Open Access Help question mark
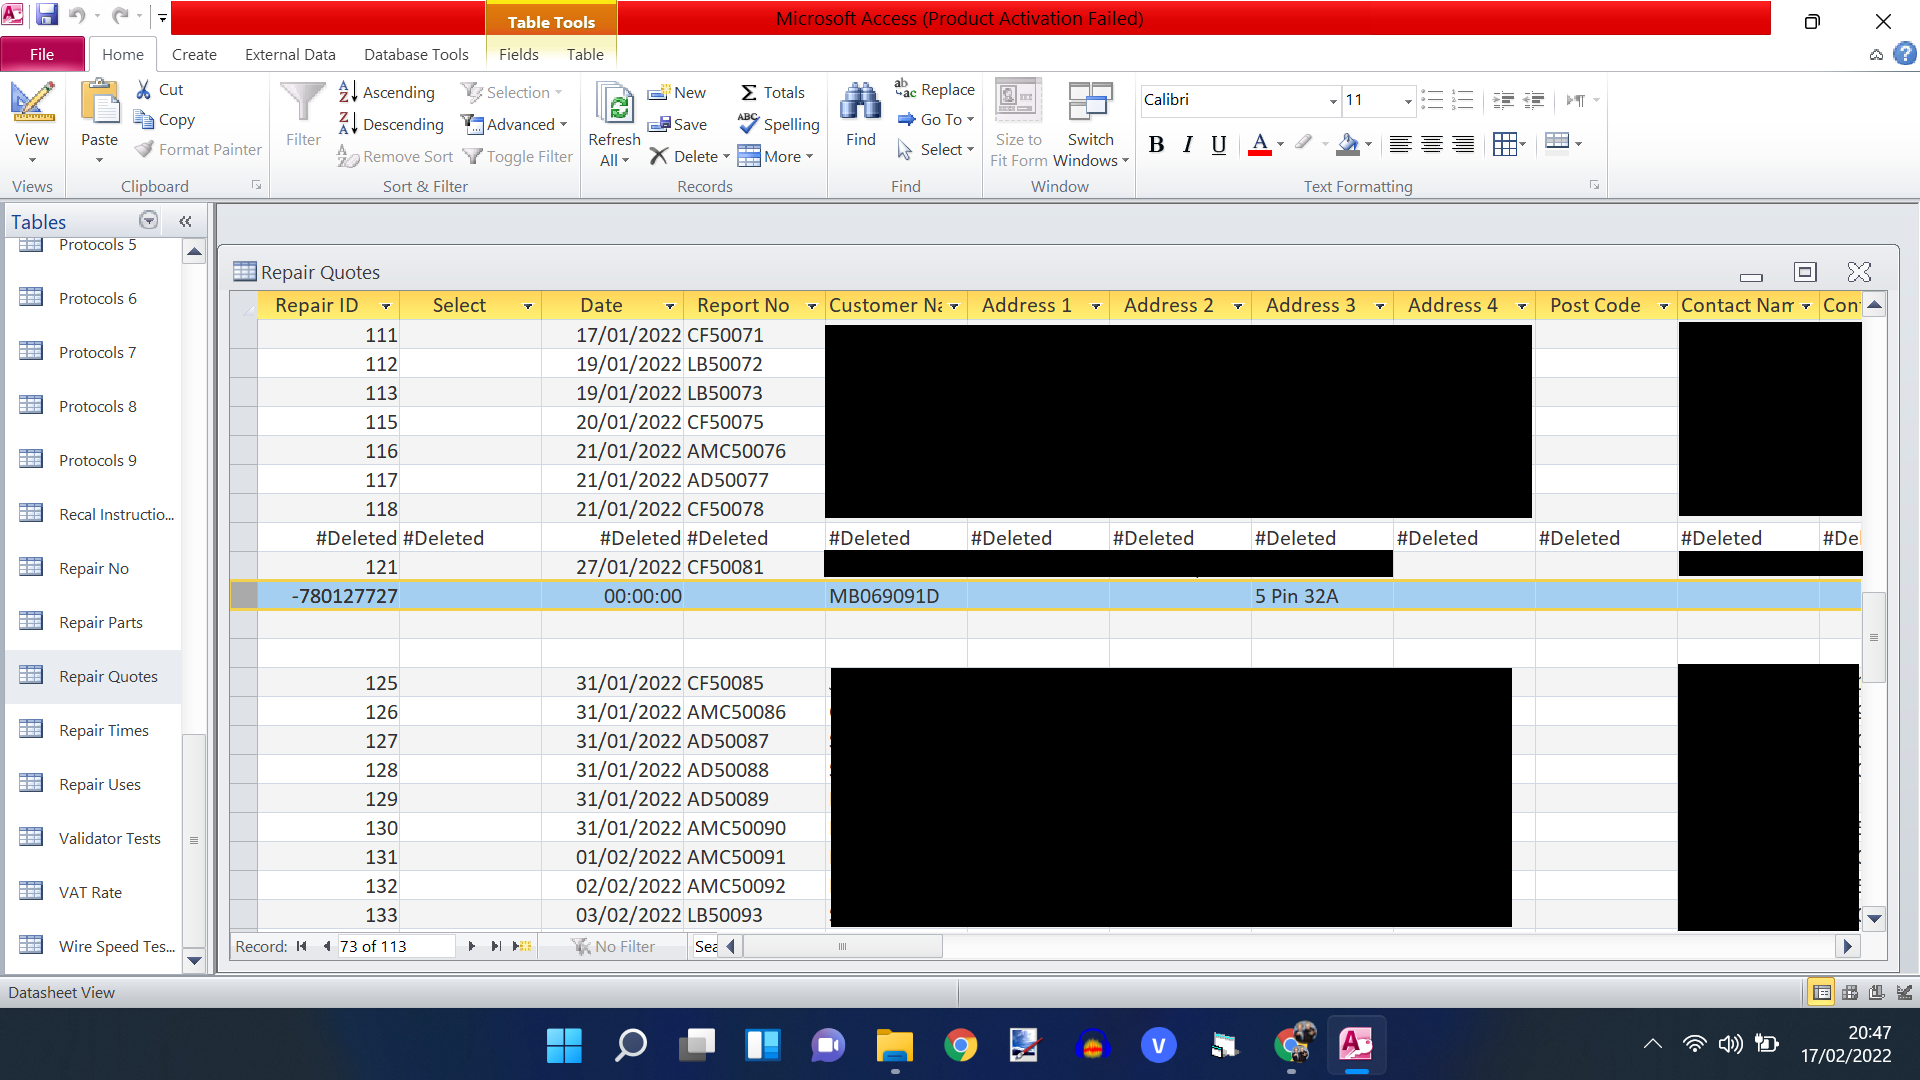Screen dimensions: 1920x1080 click(1905, 54)
